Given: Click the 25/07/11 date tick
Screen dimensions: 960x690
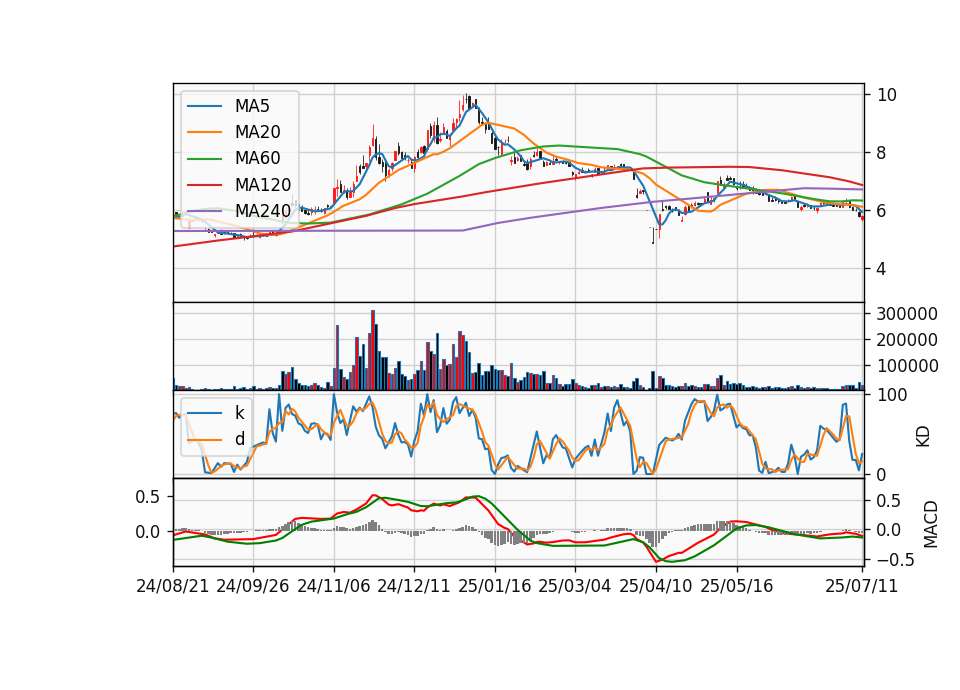Looking at the screenshot, I should pyautogui.click(x=862, y=586).
